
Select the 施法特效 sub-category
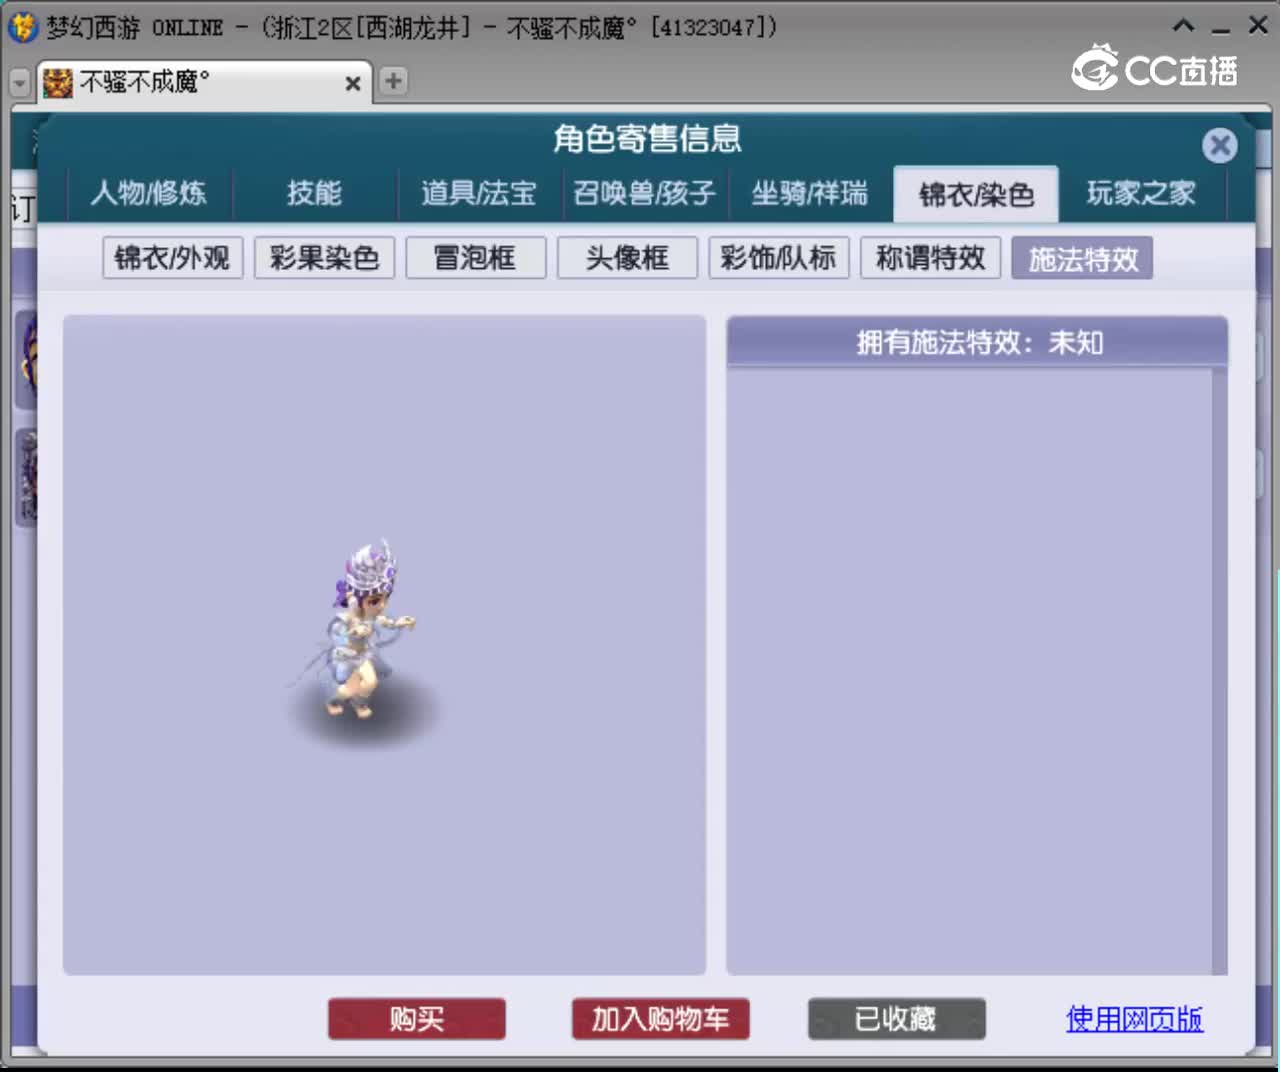(x=1082, y=258)
